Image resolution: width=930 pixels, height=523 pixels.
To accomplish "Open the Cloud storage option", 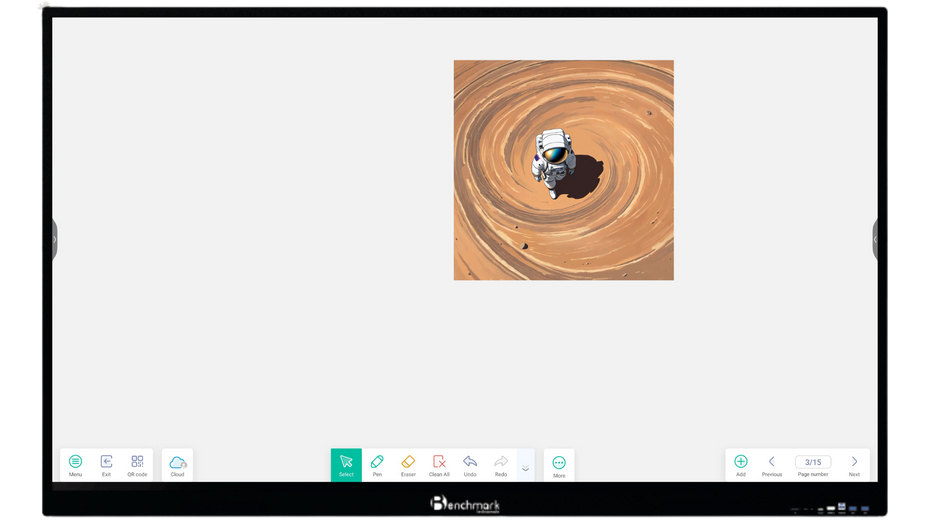I will pos(177,465).
